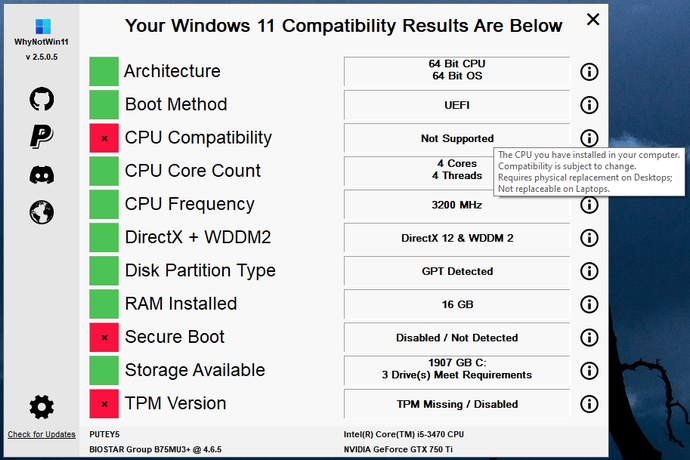Click the WhyNotWin11 Windows logo
Viewport: 690px width, 460px height.
pyautogui.click(x=43, y=26)
